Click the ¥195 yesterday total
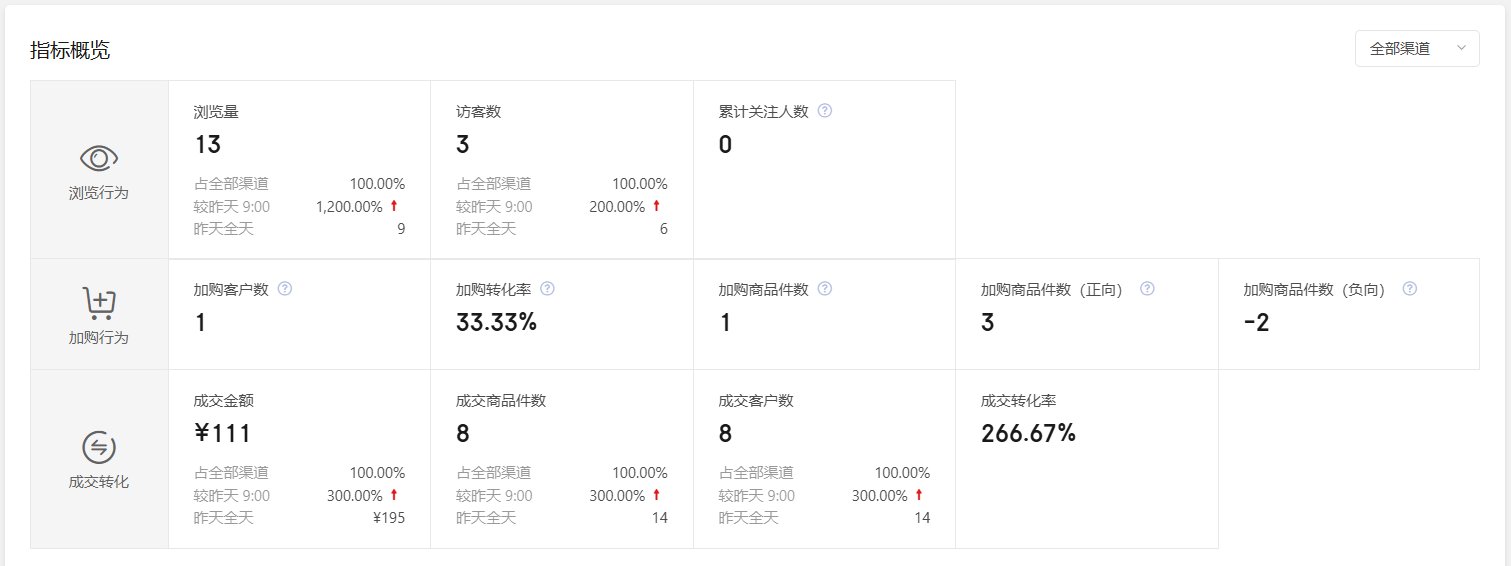 (x=389, y=518)
